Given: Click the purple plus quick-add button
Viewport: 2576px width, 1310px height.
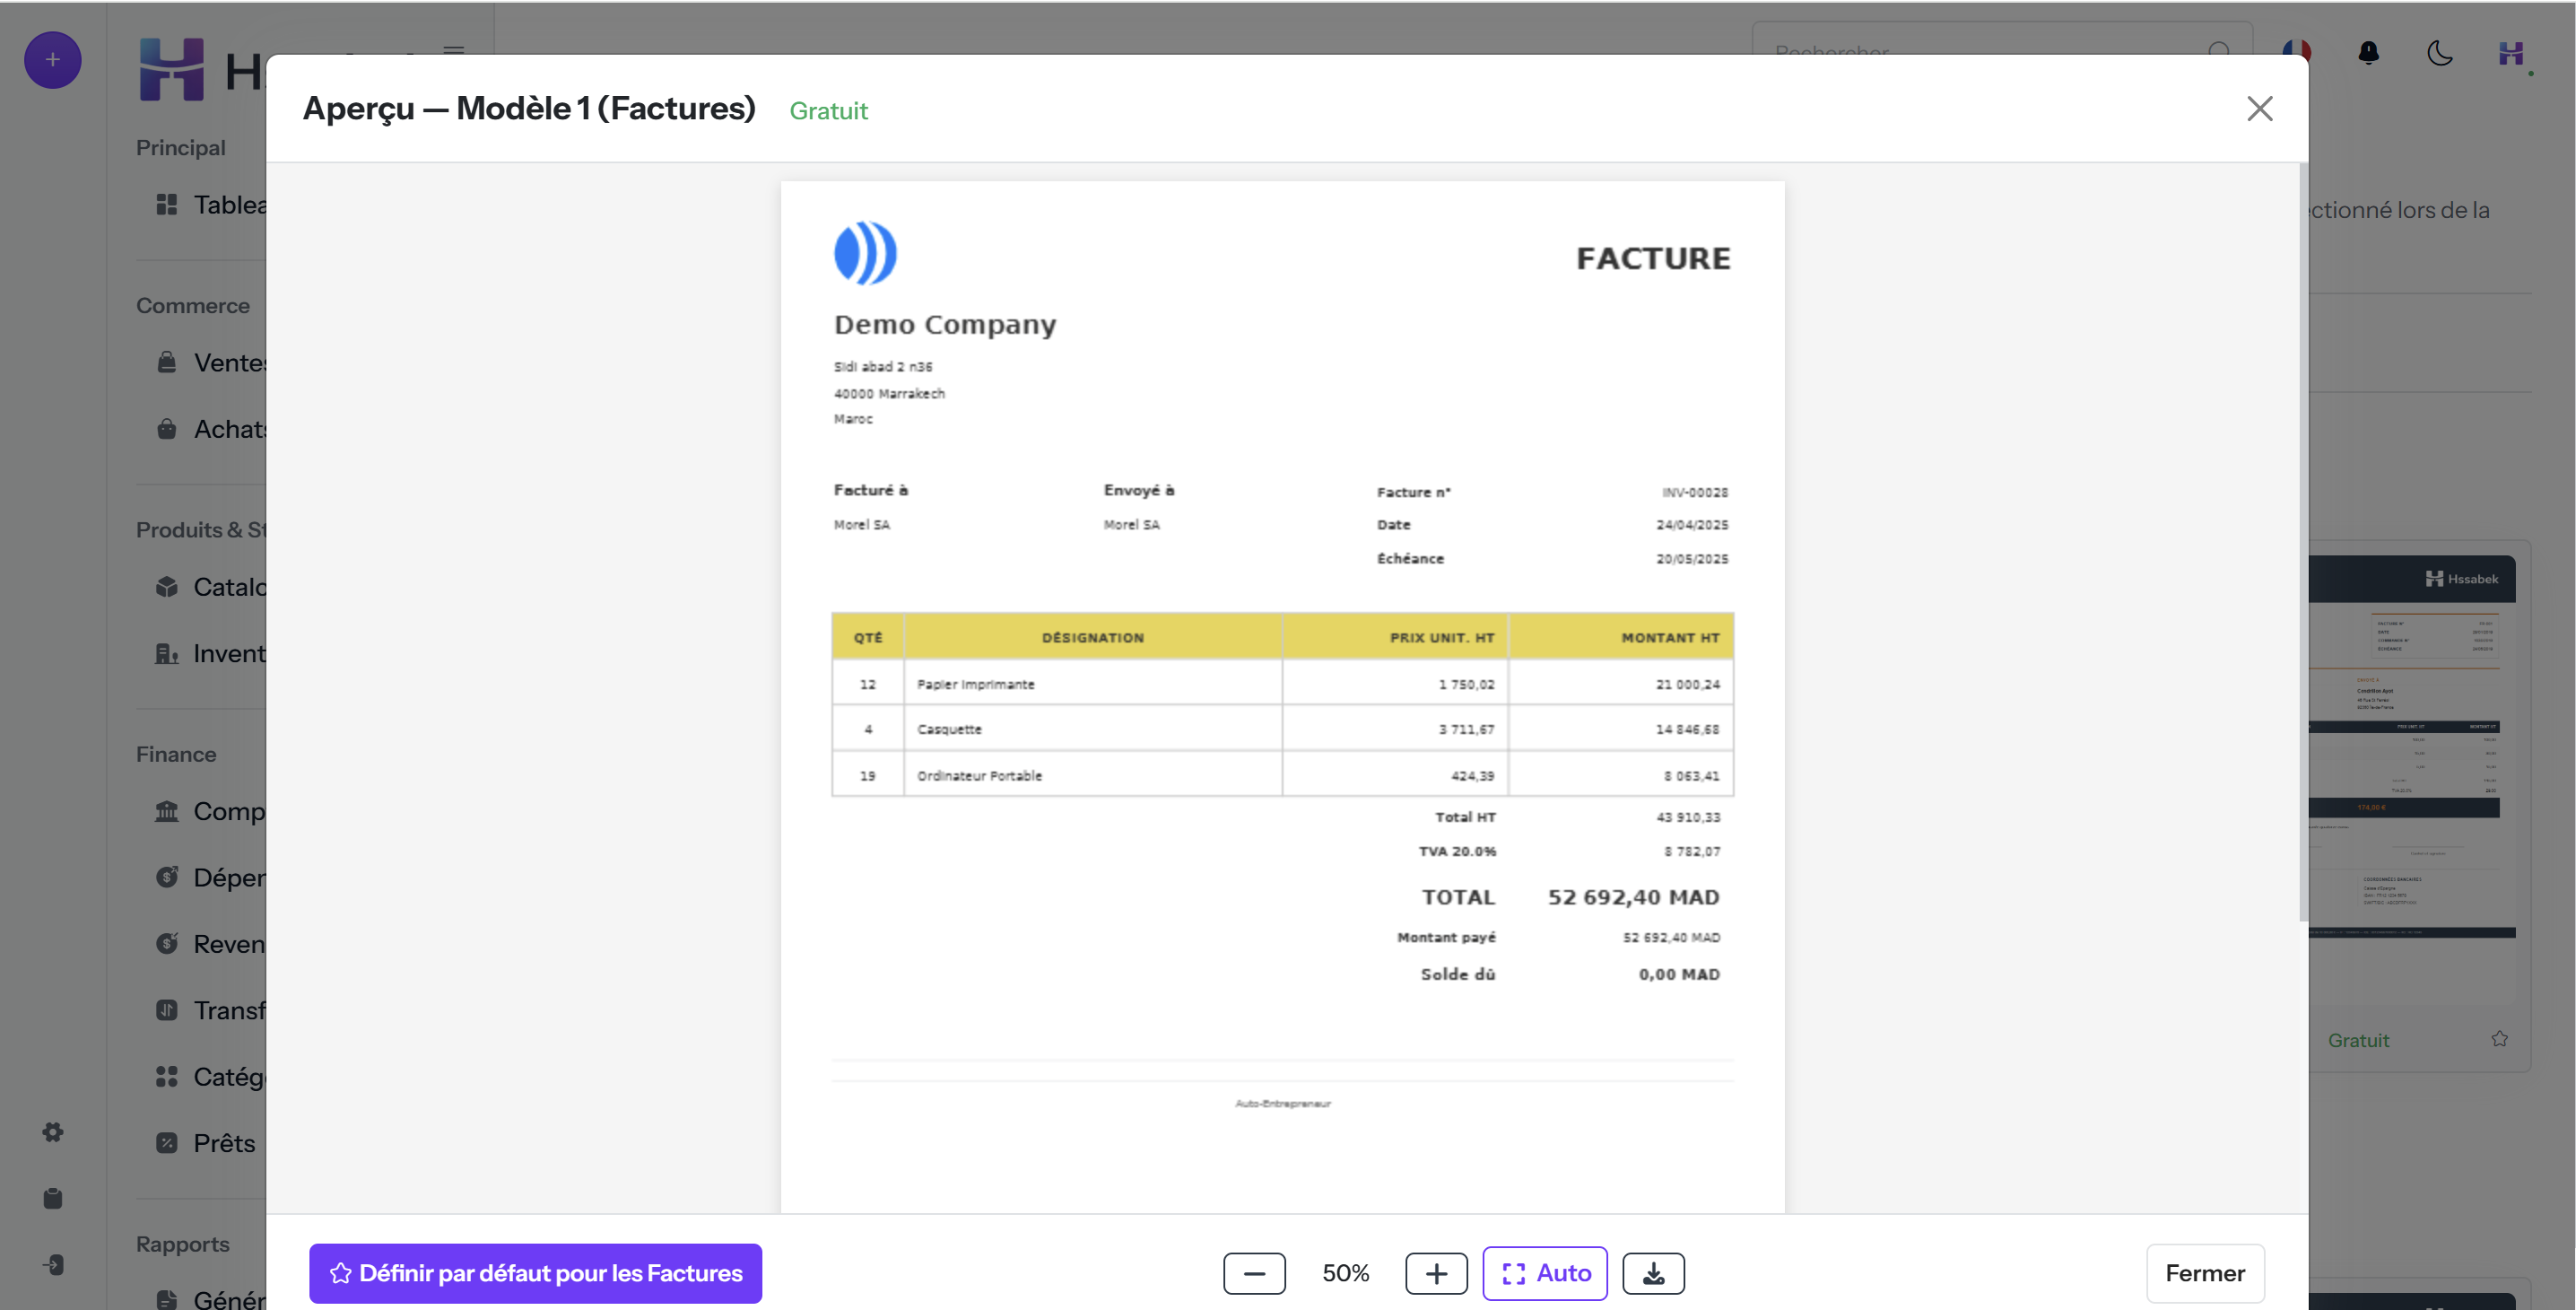Looking at the screenshot, I should coord(52,60).
